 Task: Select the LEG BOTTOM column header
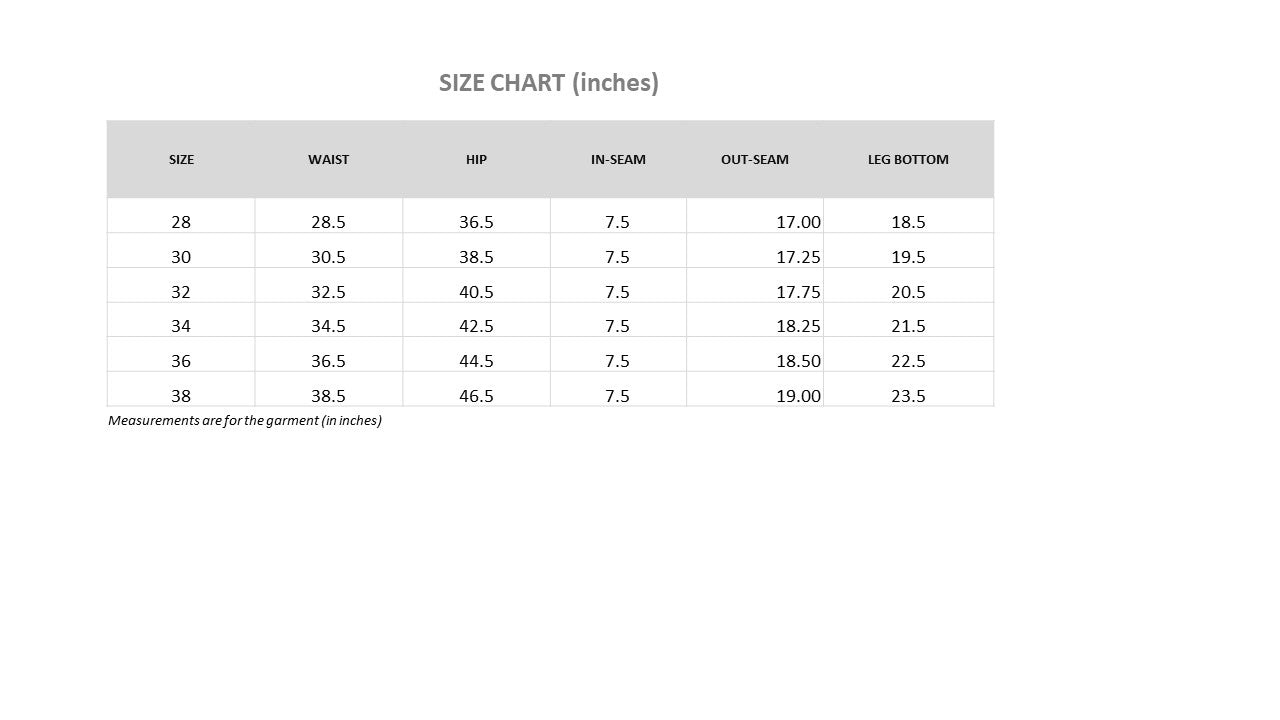pyautogui.click(x=908, y=159)
